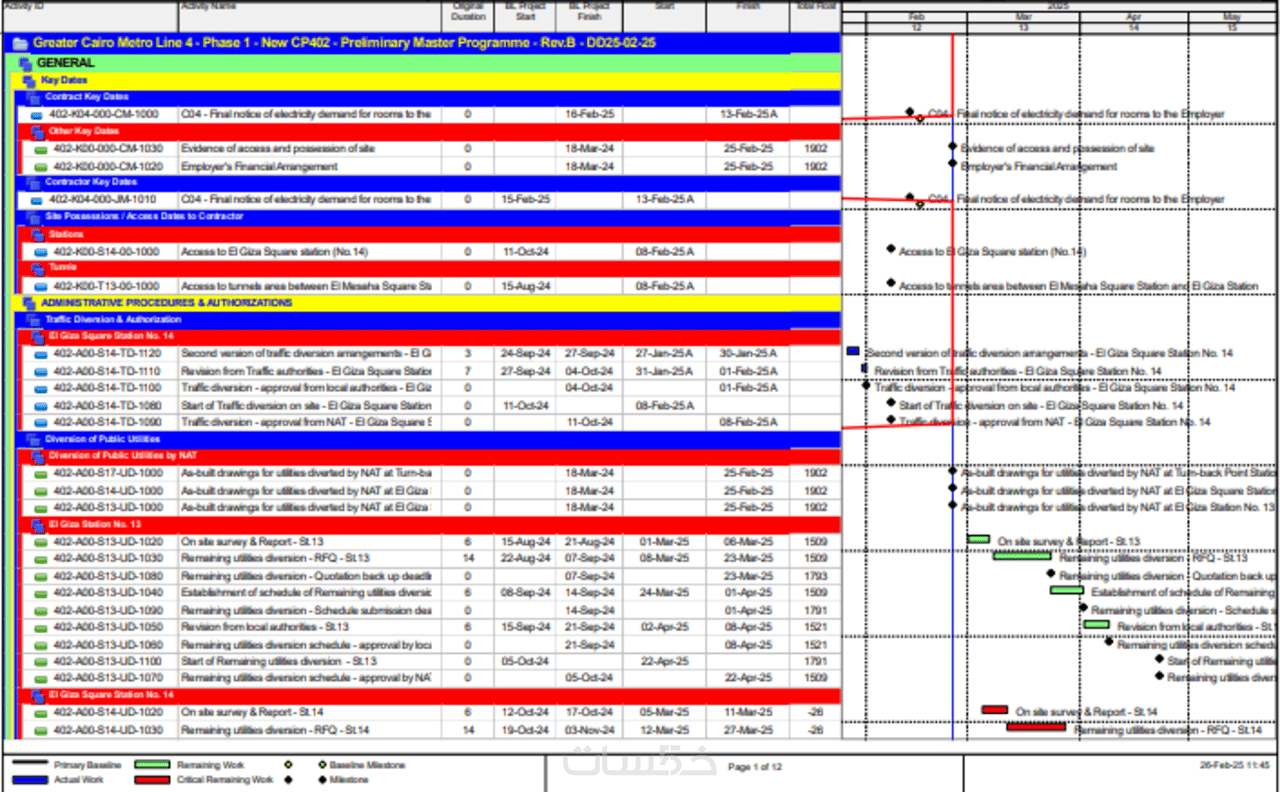Screen dimensions: 1280x792
Task: Click the green On site survey St.13 Gantt bar
Action: tap(978, 540)
